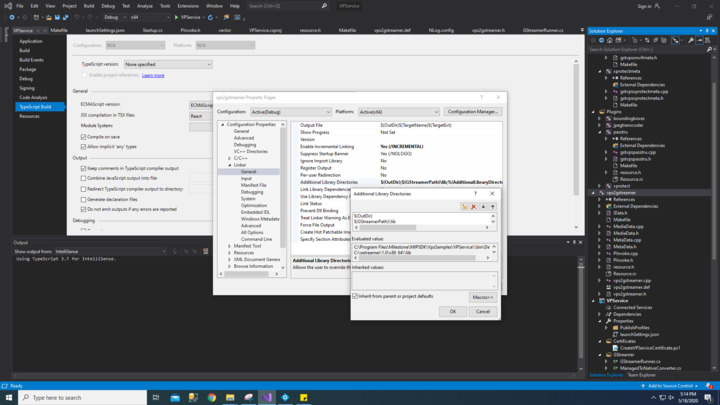The image size is (720, 405).
Task: Move line down arrow in library directories dialog
Action: pos(483,207)
